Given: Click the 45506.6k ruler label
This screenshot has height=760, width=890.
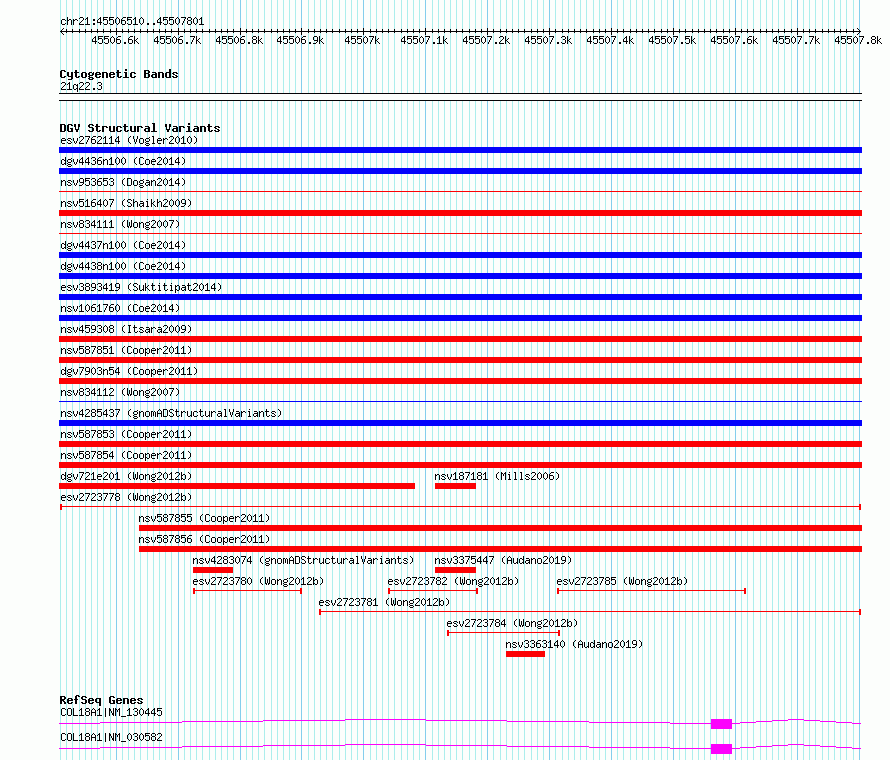Looking at the screenshot, I should (x=115, y=40).
